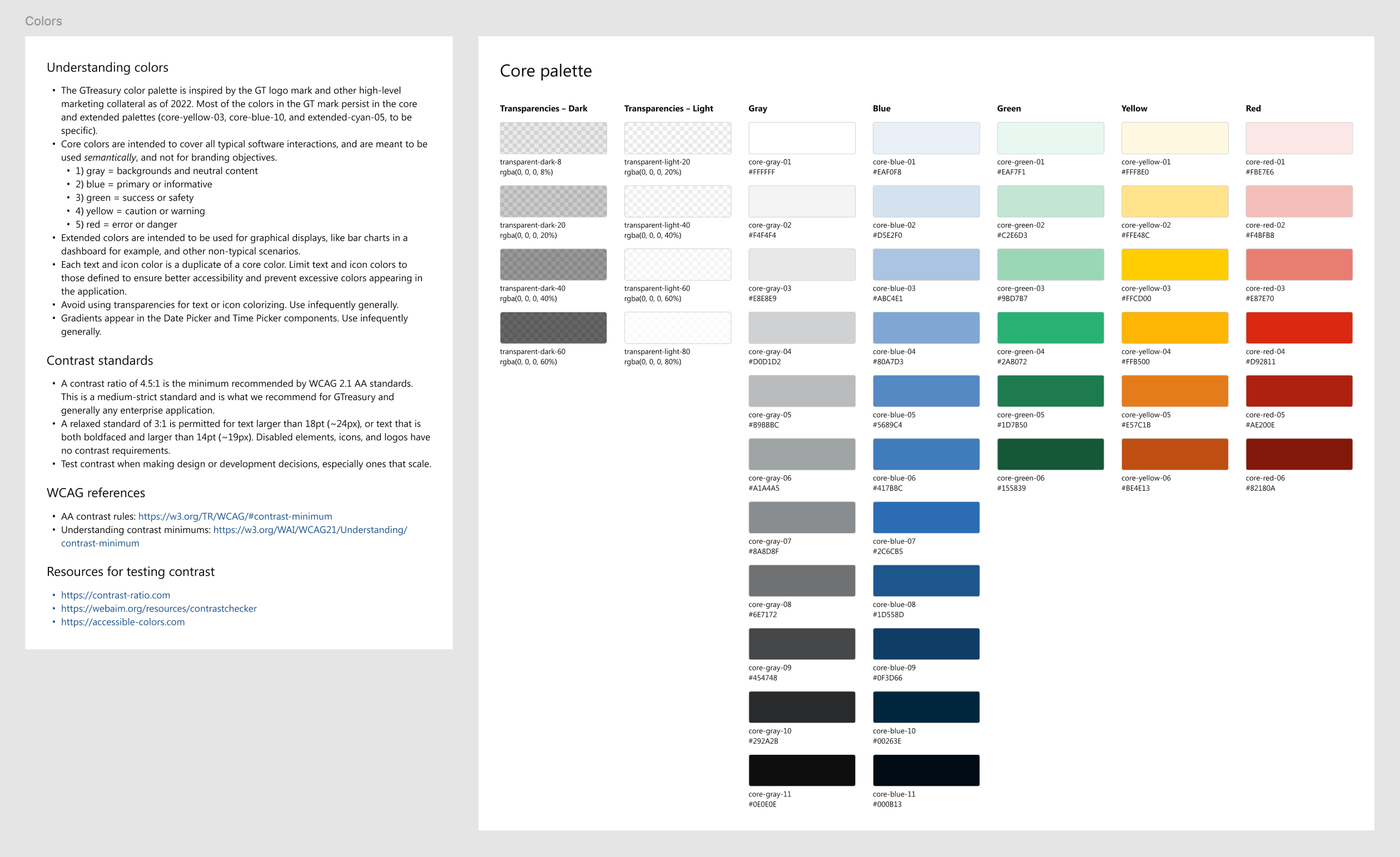The image size is (1400, 857).
Task: Select the core-yellow-03 swatch
Action: [1175, 265]
